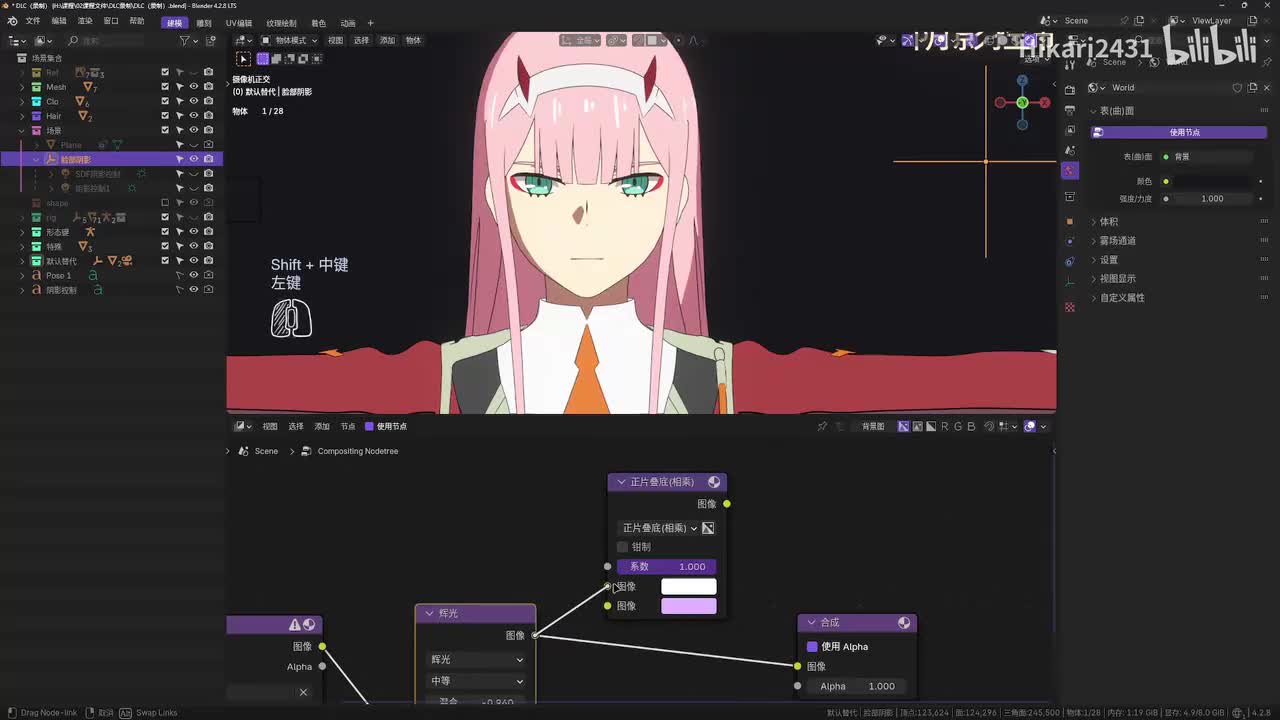Hide the Mesh collection in viewport
The width and height of the screenshot is (1280, 720).
(x=194, y=87)
